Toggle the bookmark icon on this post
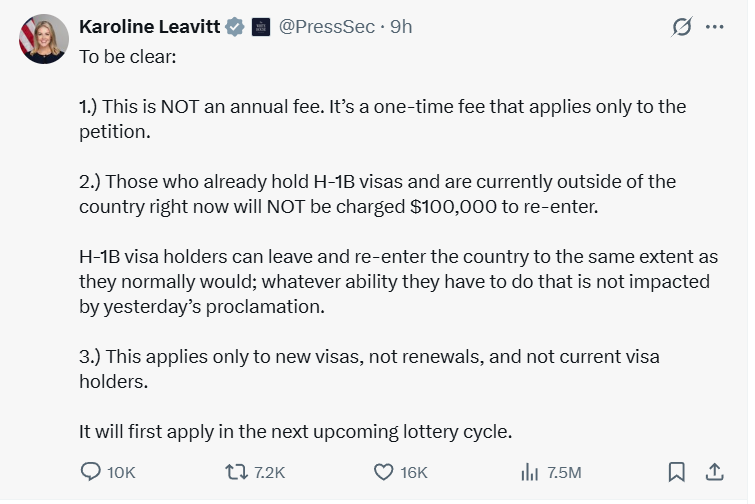This screenshot has width=755, height=504. point(677,472)
